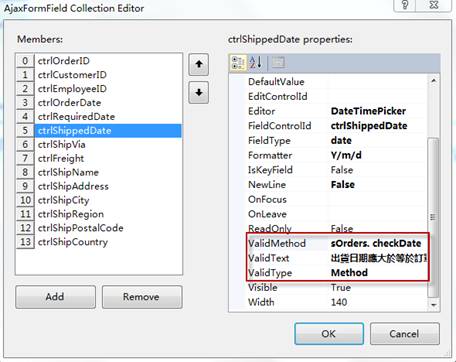Click the property grid scrollbar thumb
Screen dimensions: 456x362
[x=433, y=217]
